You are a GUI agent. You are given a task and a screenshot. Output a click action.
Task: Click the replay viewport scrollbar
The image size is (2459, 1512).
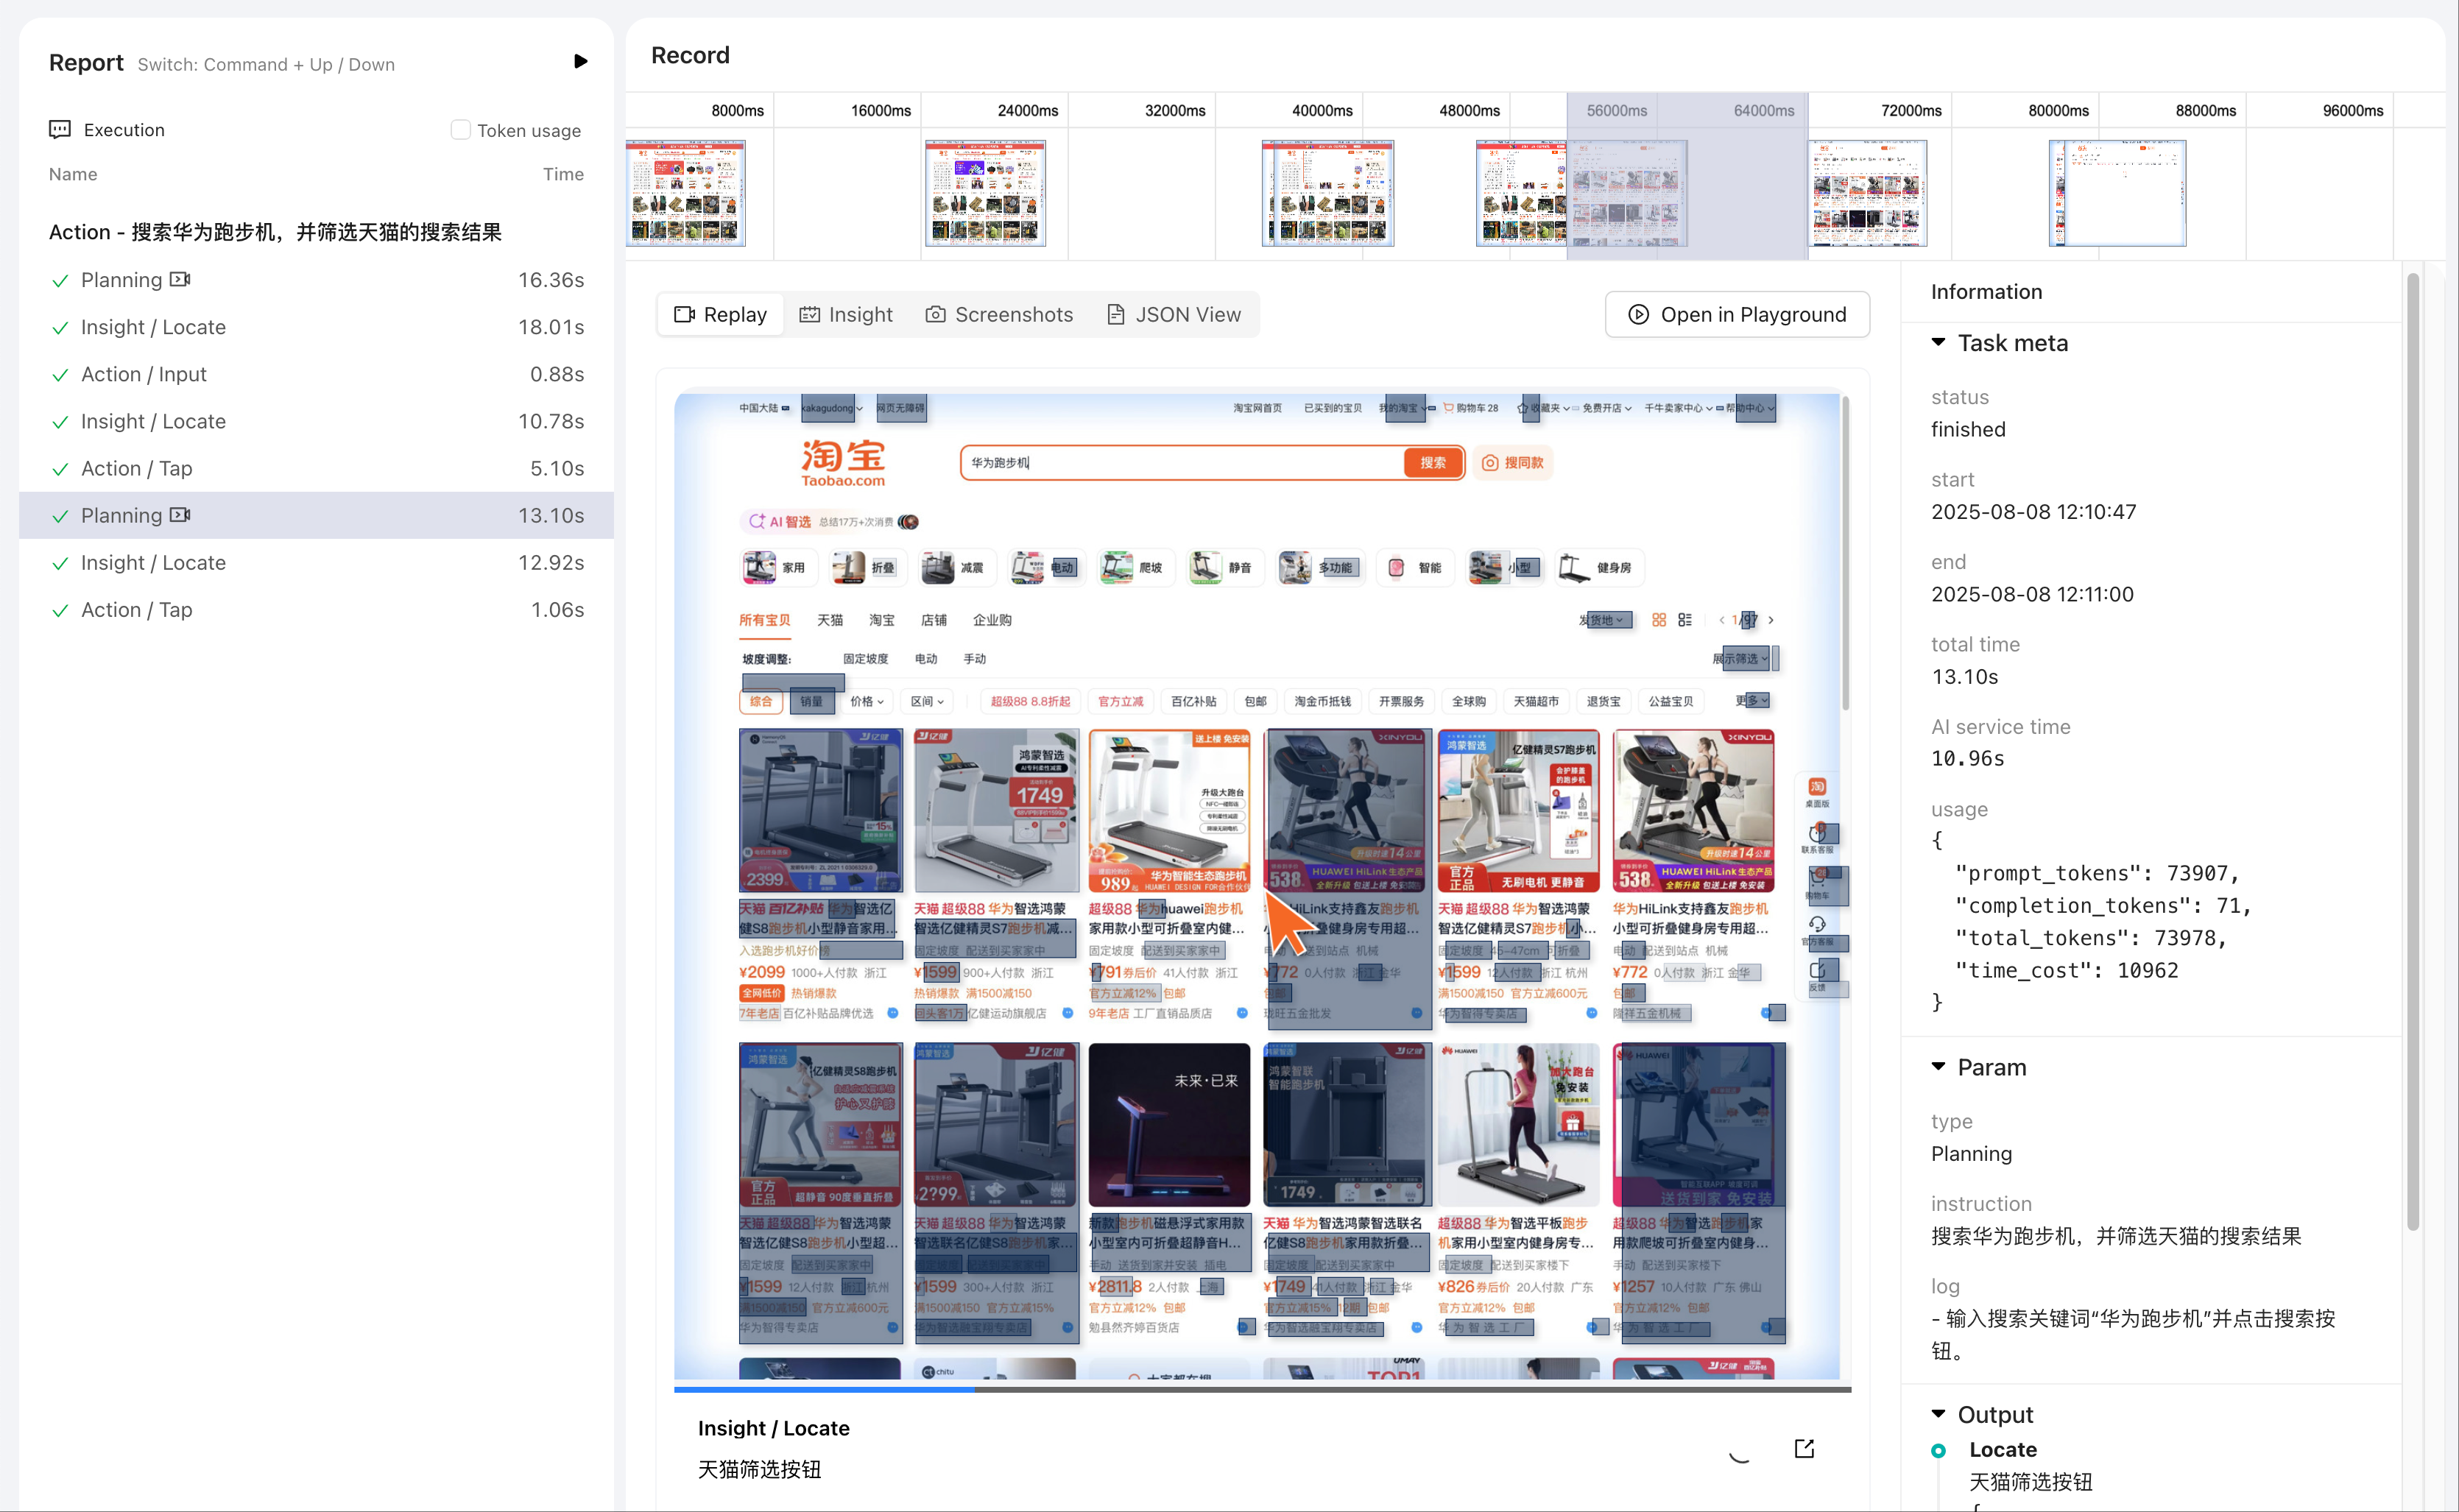coord(1845,553)
